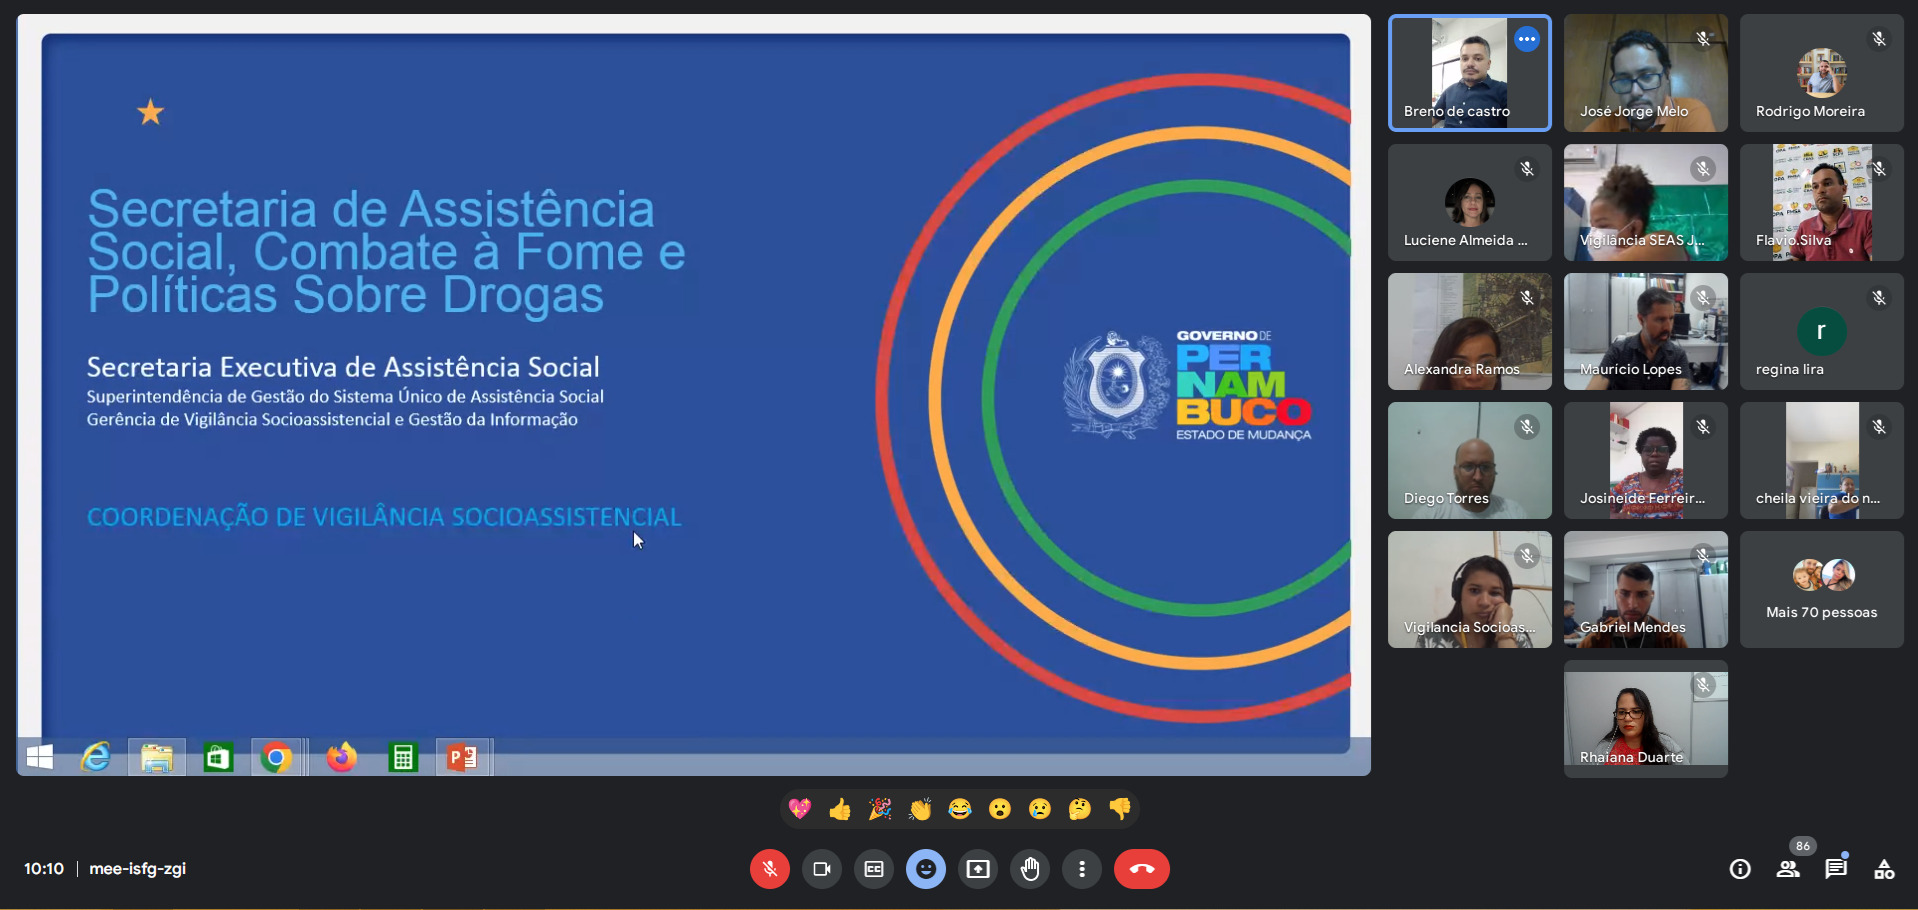
Task: Click the present screen button
Action: click(978, 869)
